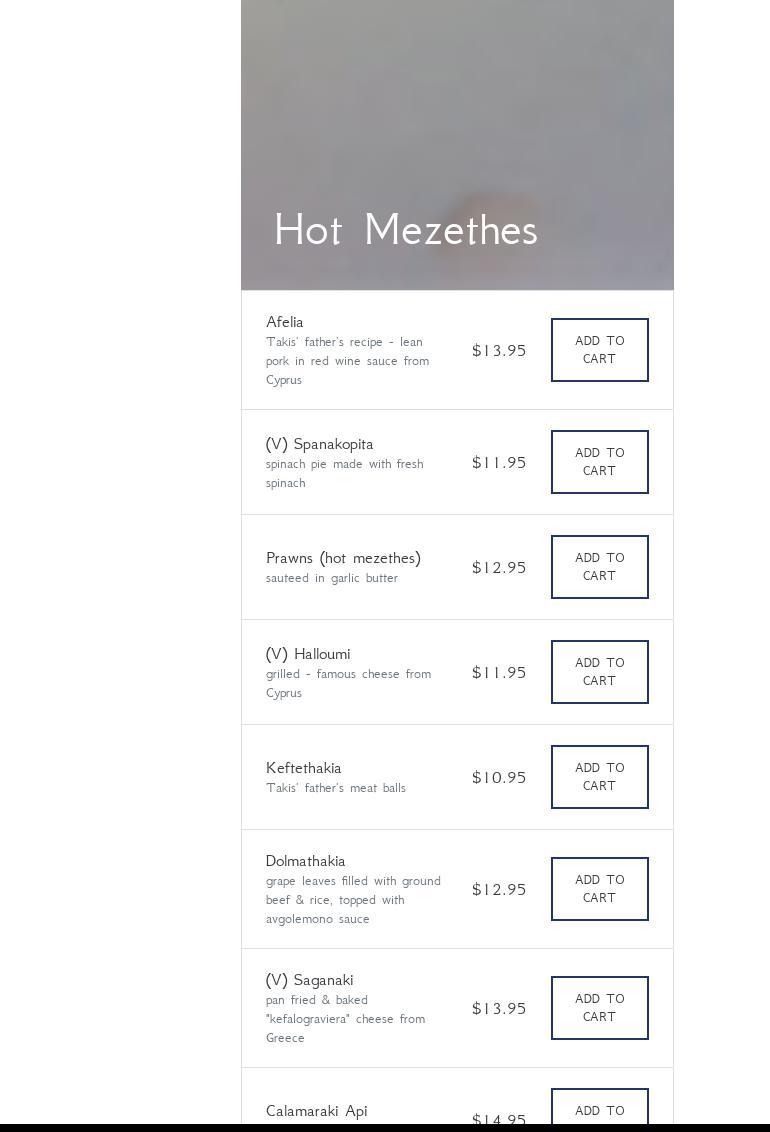This screenshot has height=1132, width=770.
Task: Add (V) Spanakopita to the cart
Action: click(x=599, y=462)
